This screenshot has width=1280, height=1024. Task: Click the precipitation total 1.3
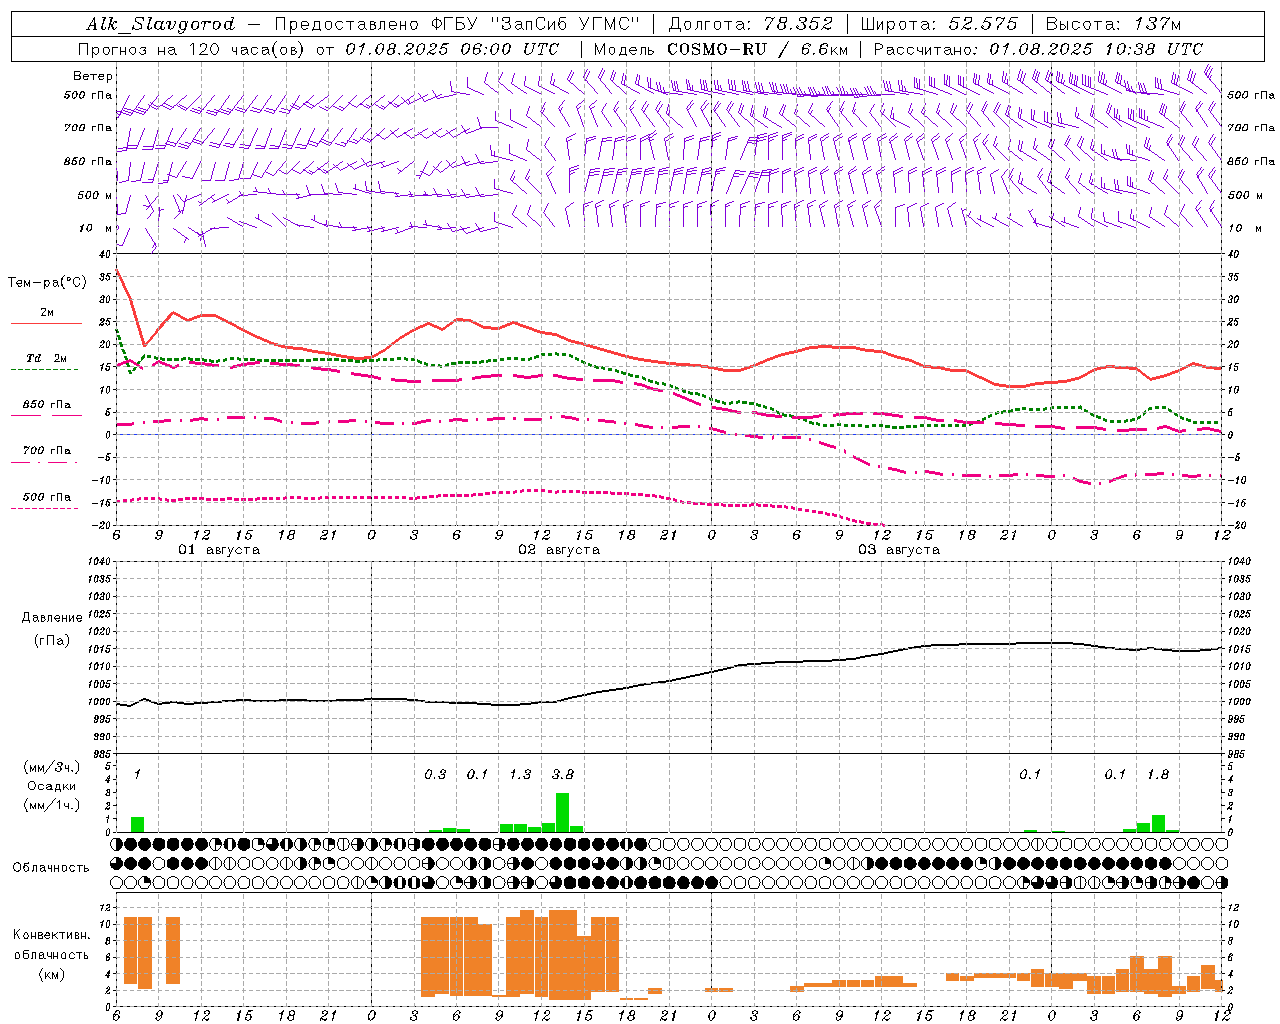520,775
